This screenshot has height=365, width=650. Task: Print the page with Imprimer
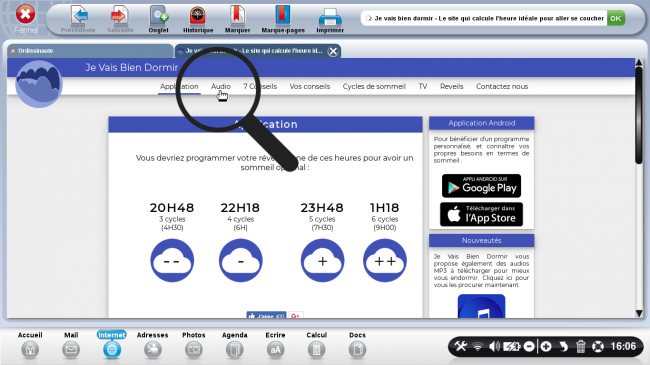pos(330,19)
